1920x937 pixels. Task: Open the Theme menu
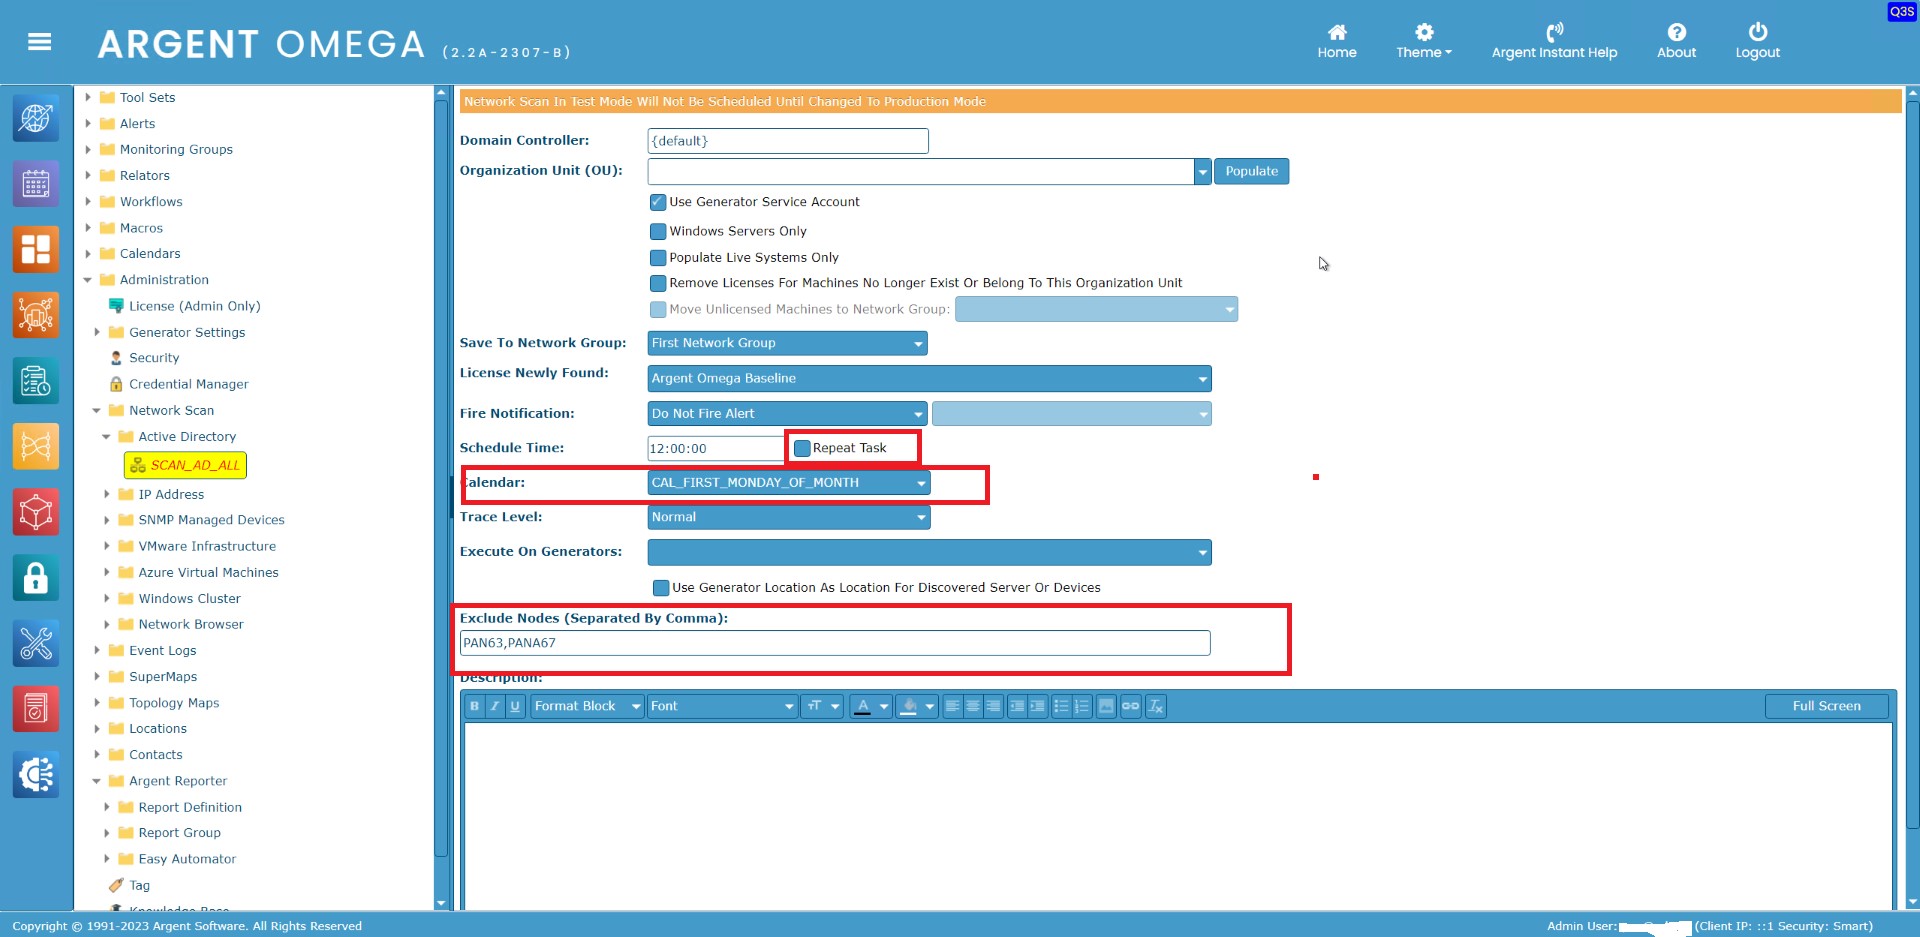tap(1423, 42)
